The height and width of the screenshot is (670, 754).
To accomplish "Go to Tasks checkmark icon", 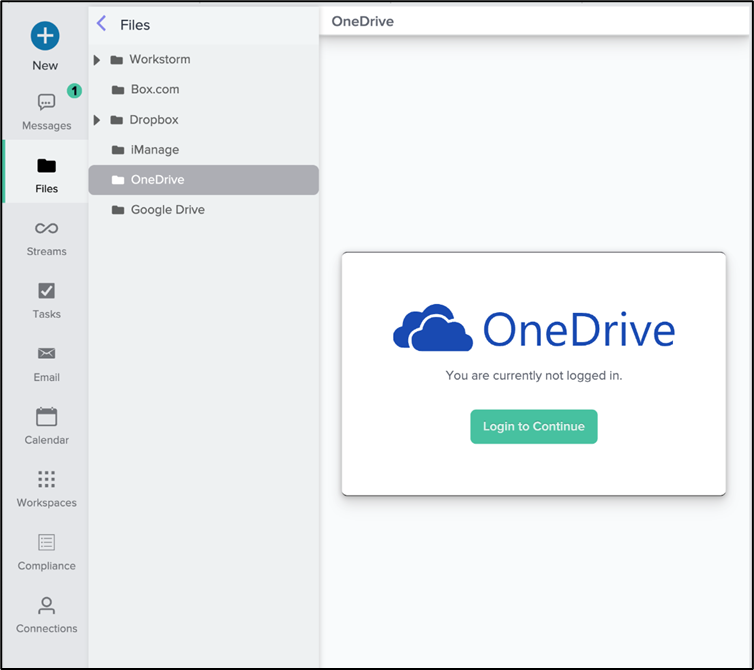I will pyautogui.click(x=47, y=291).
